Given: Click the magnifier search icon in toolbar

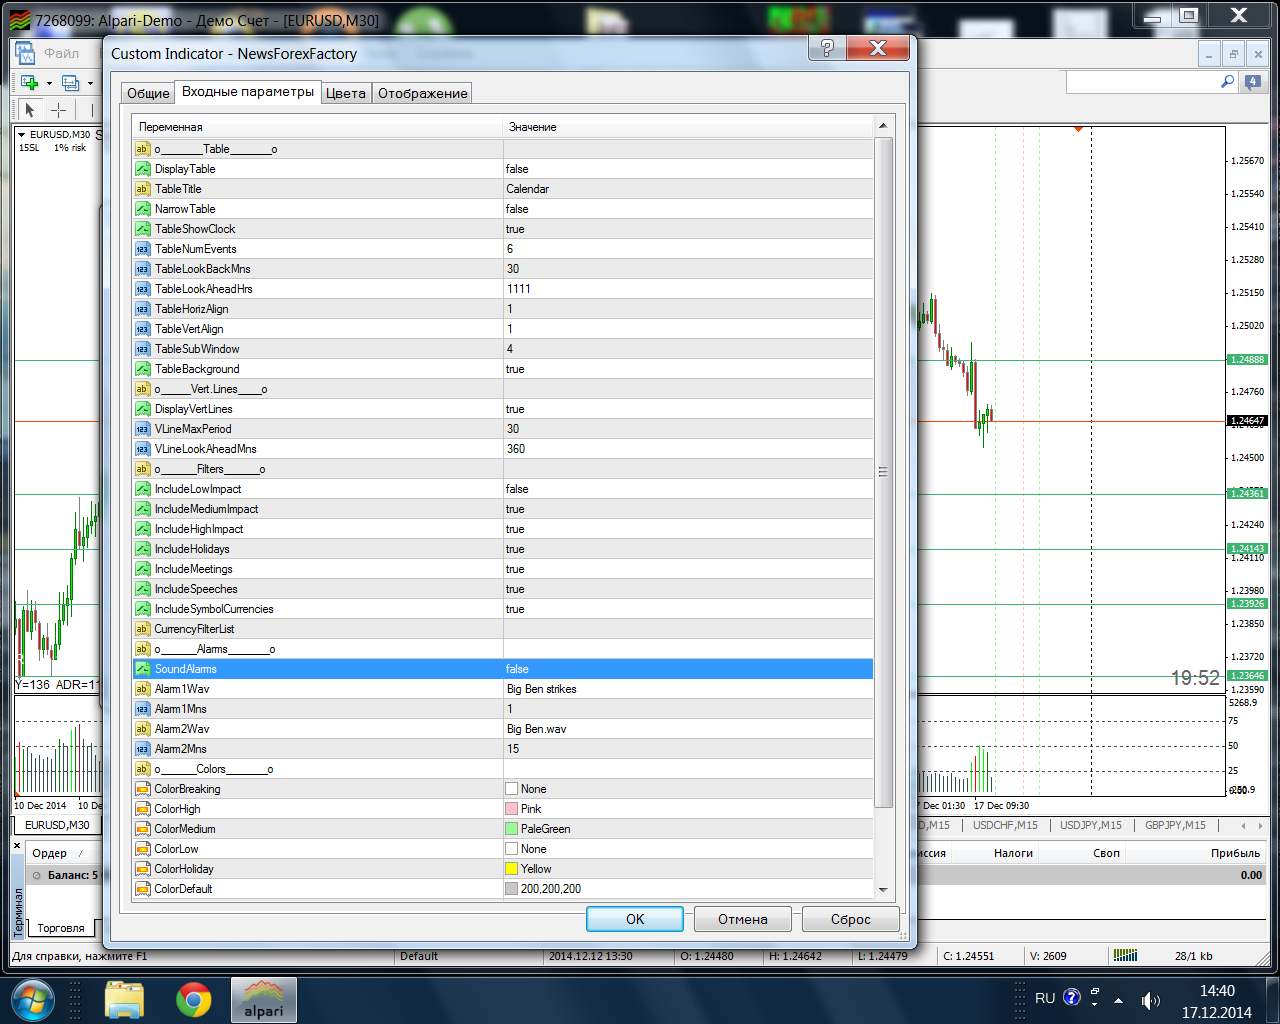Looking at the screenshot, I should click(1228, 82).
